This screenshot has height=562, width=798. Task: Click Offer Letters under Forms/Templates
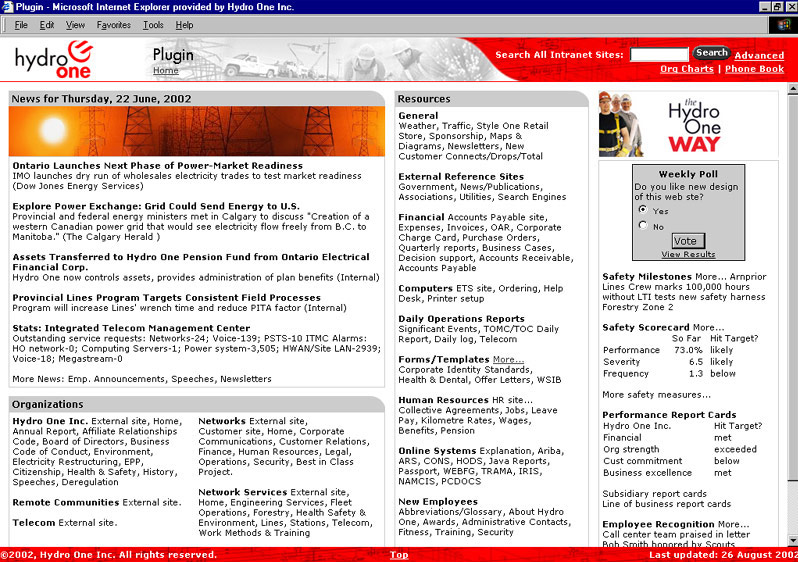point(503,380)
